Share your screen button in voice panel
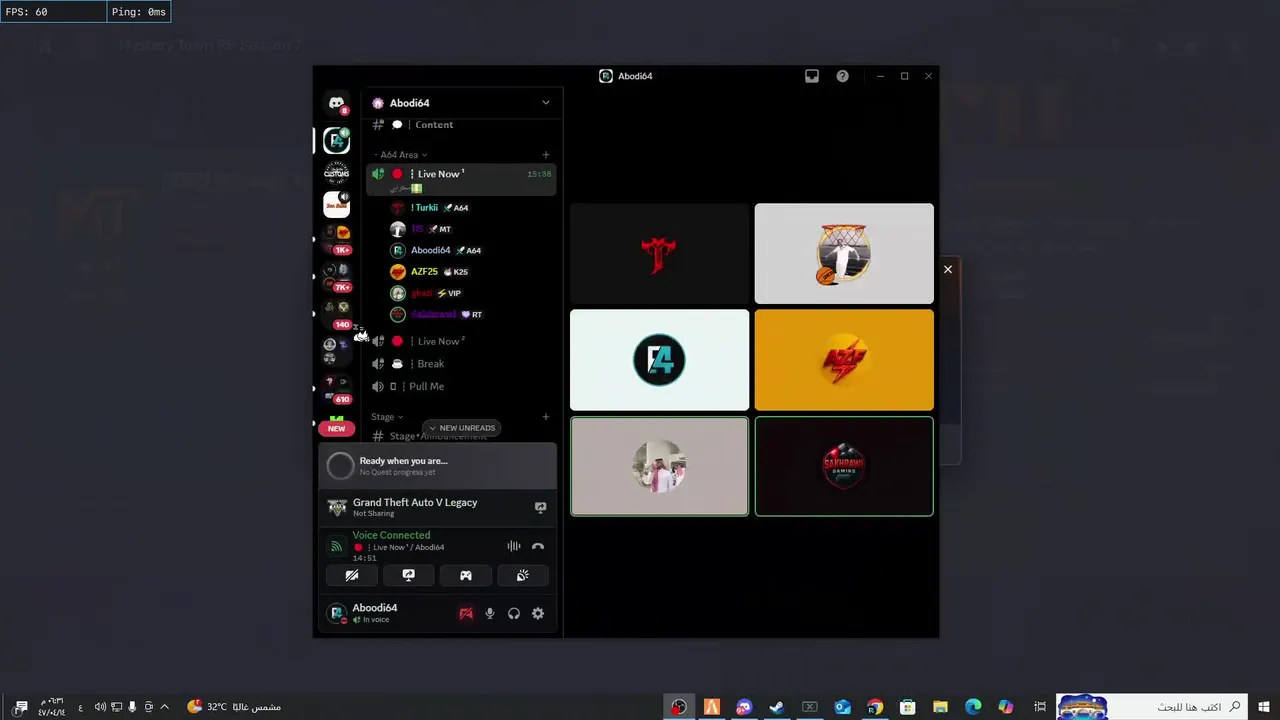The width and height of the screenshot is (1280, 720). coord(409,575)
